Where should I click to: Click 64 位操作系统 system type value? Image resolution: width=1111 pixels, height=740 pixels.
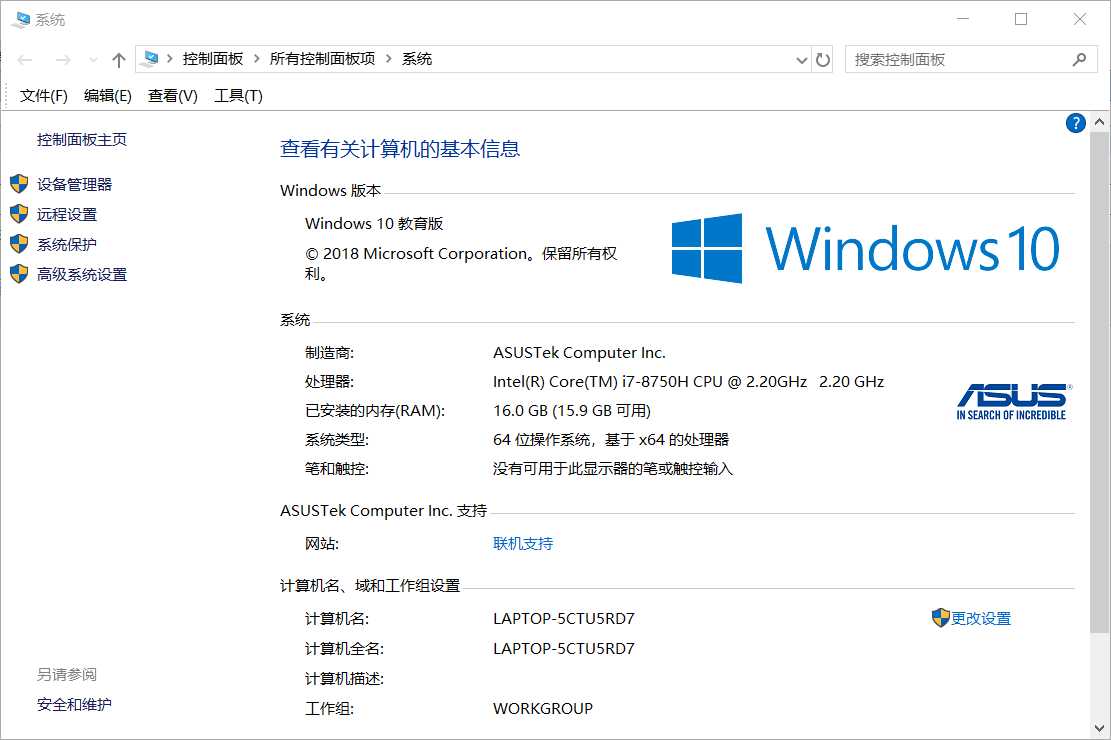pyautogui.click(x=611, y=440)
